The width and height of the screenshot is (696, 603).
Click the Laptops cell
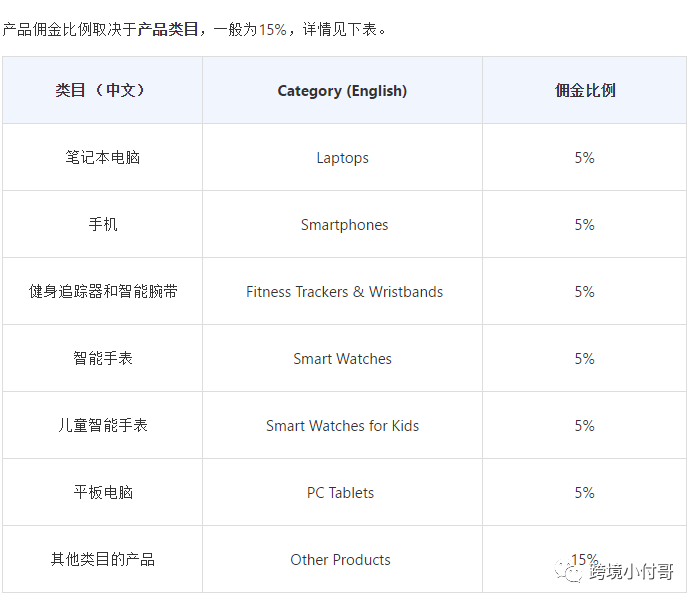pyautogui.click(x=342, y=158)
